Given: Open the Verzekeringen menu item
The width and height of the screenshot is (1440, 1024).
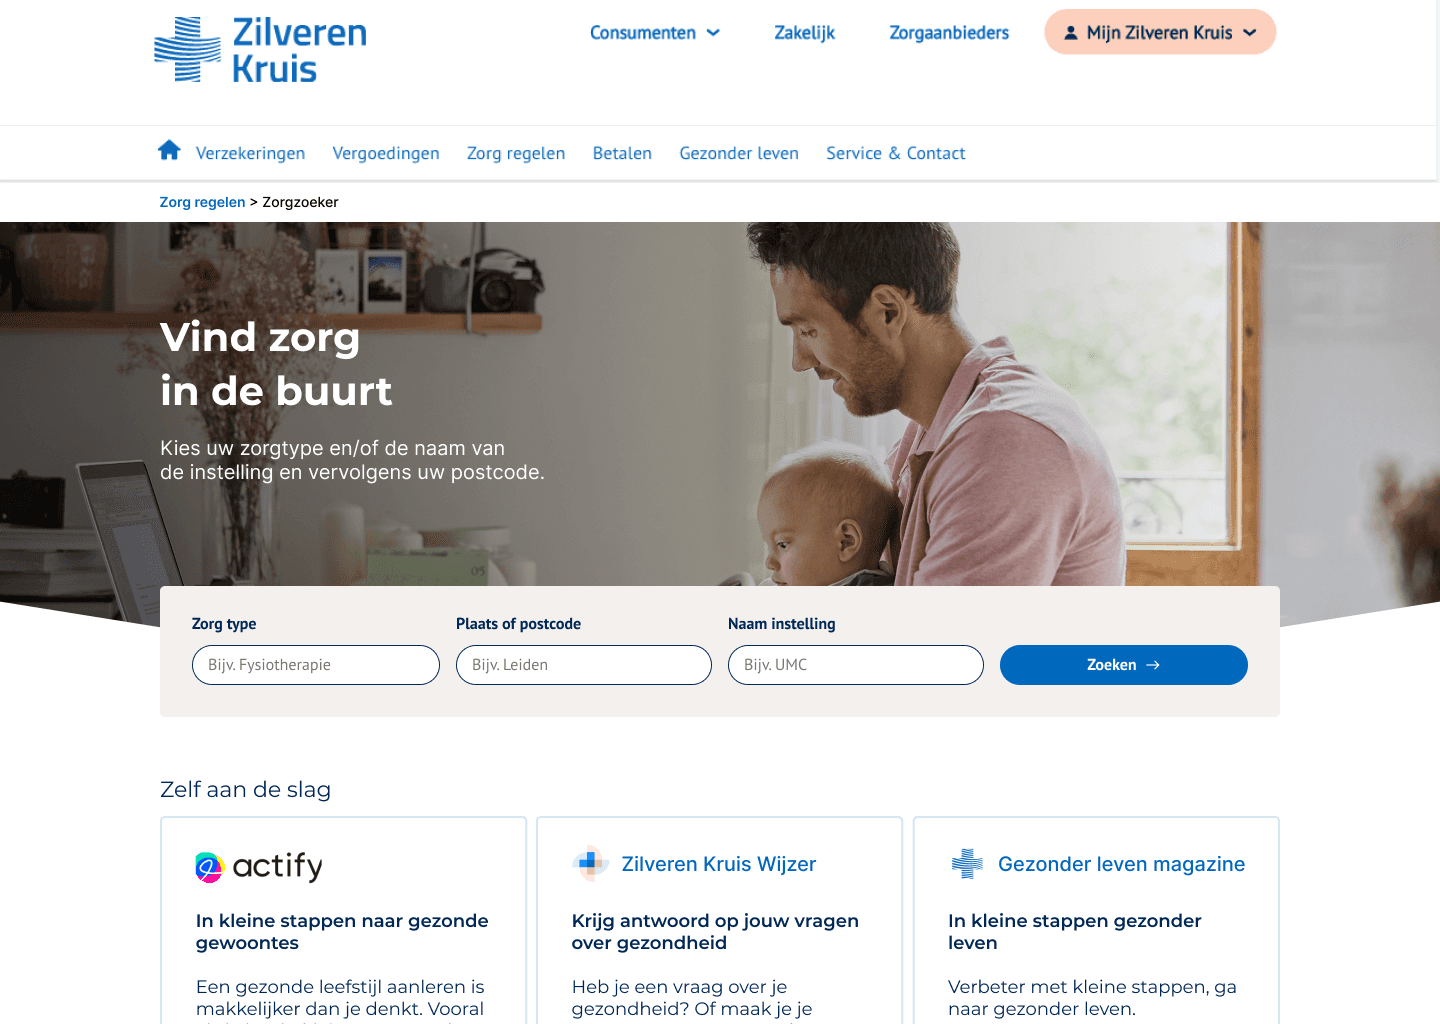Looking at the screenshot, I should [250, 153].
